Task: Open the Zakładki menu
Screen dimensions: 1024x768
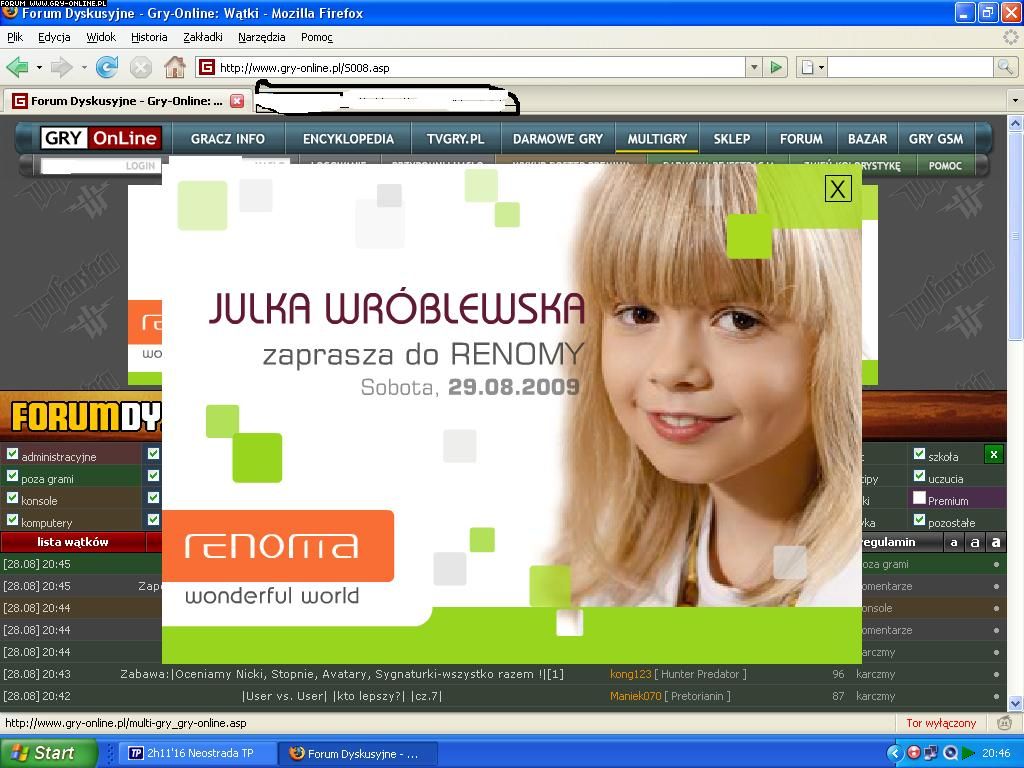Action: (x=202, y=37)
